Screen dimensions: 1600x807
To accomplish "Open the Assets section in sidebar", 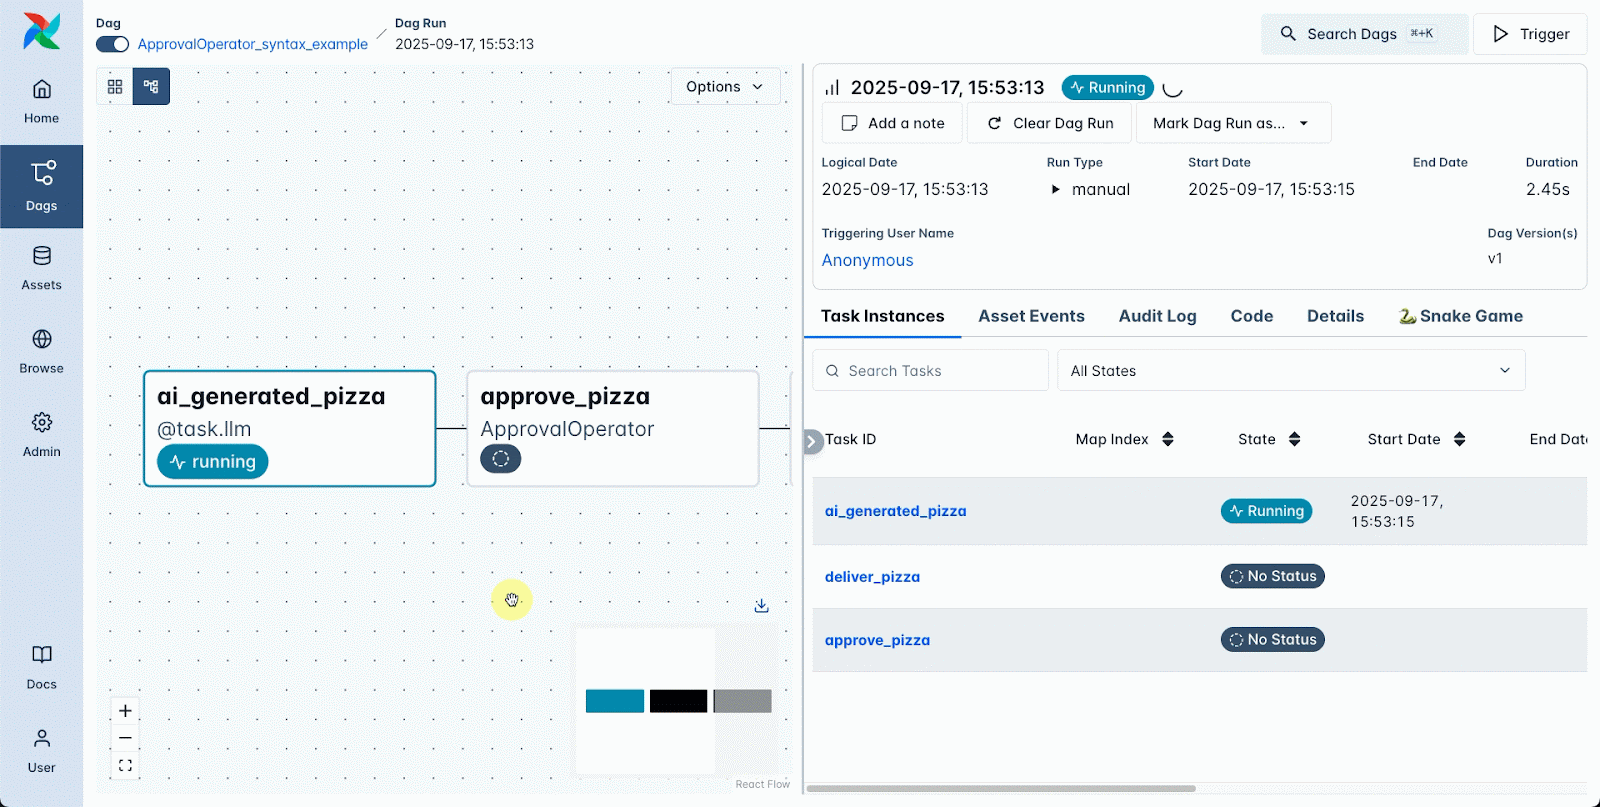I will pyautogui.click(x=41, y=268).
